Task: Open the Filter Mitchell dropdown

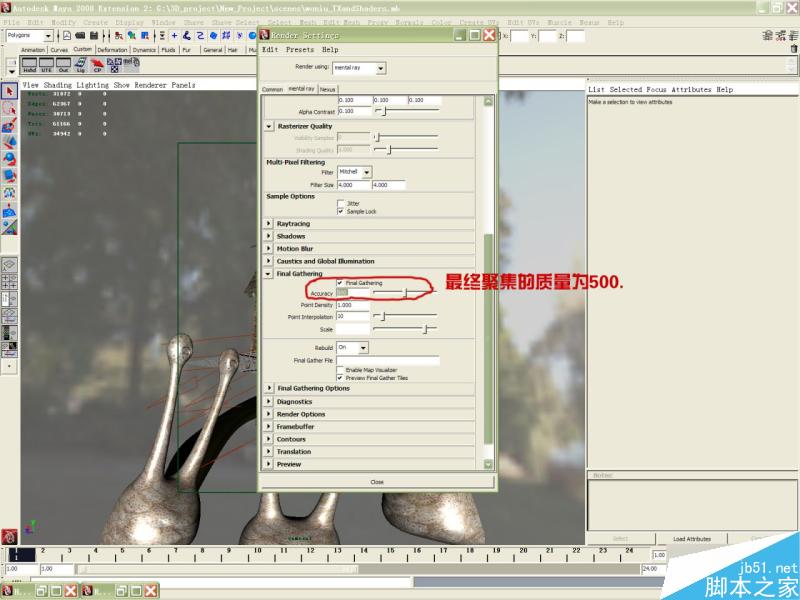Action: click(x=355, y=172)
